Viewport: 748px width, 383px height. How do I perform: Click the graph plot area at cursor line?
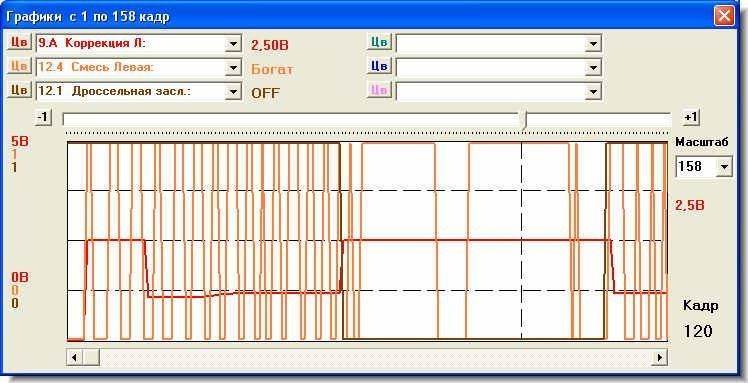tap(522, 241)
